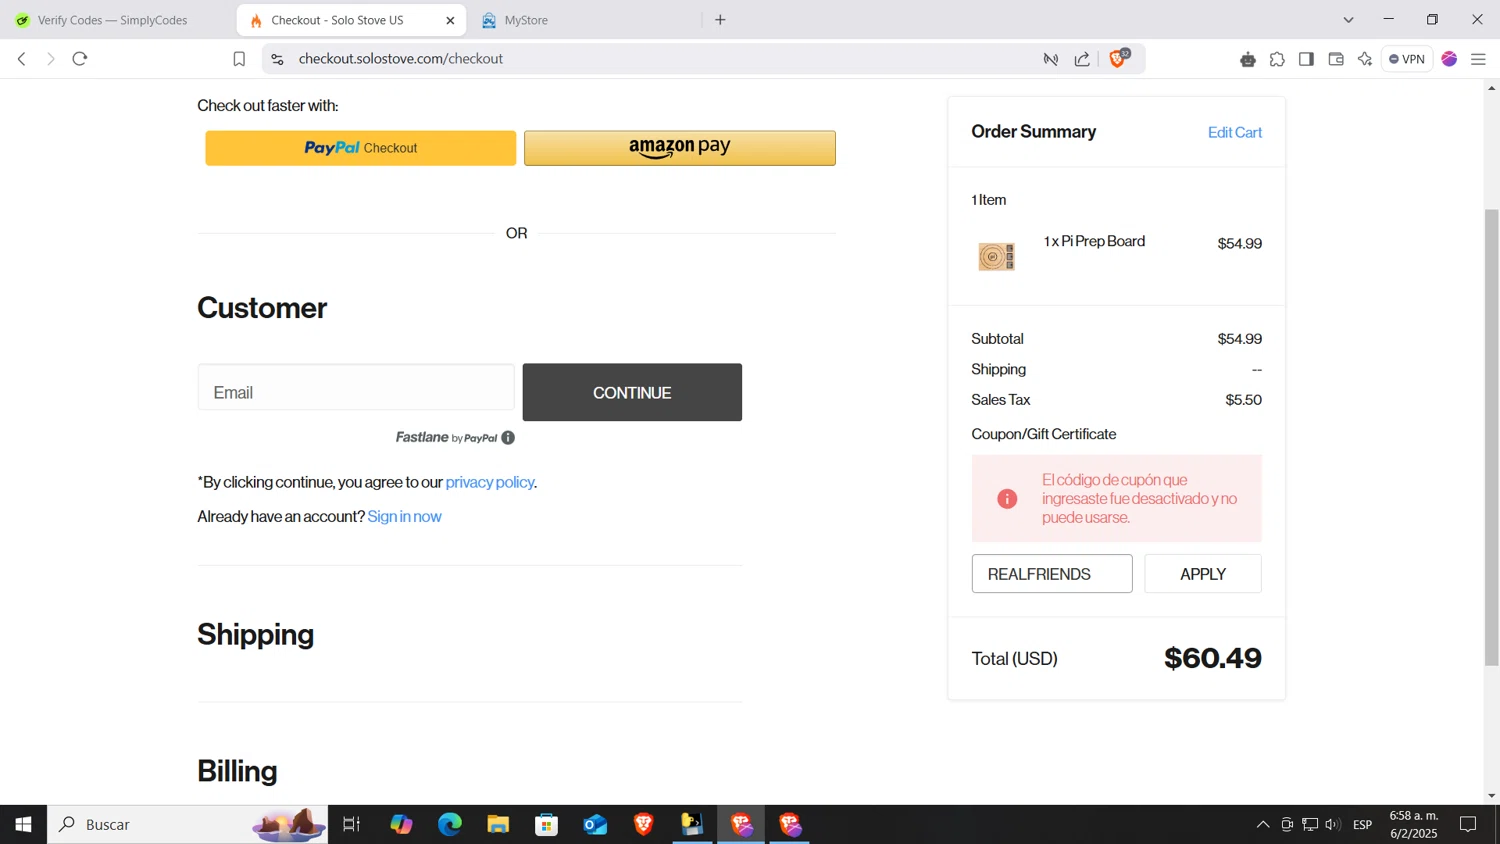The width and height of the screenshot is (1500, 844).
Task: Click the 1 x Pi Prep Board text
Action: [x=1094, y=241]
